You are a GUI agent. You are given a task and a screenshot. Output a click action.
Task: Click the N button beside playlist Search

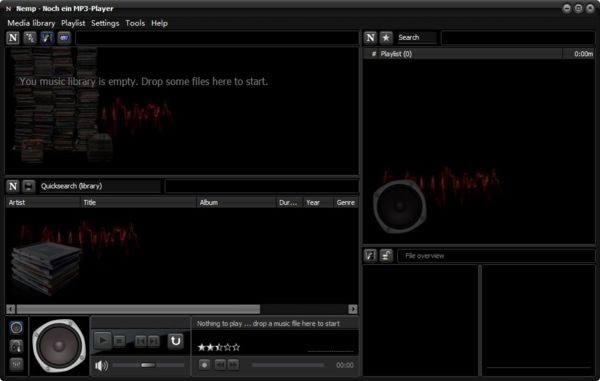(x=370, y=37)
